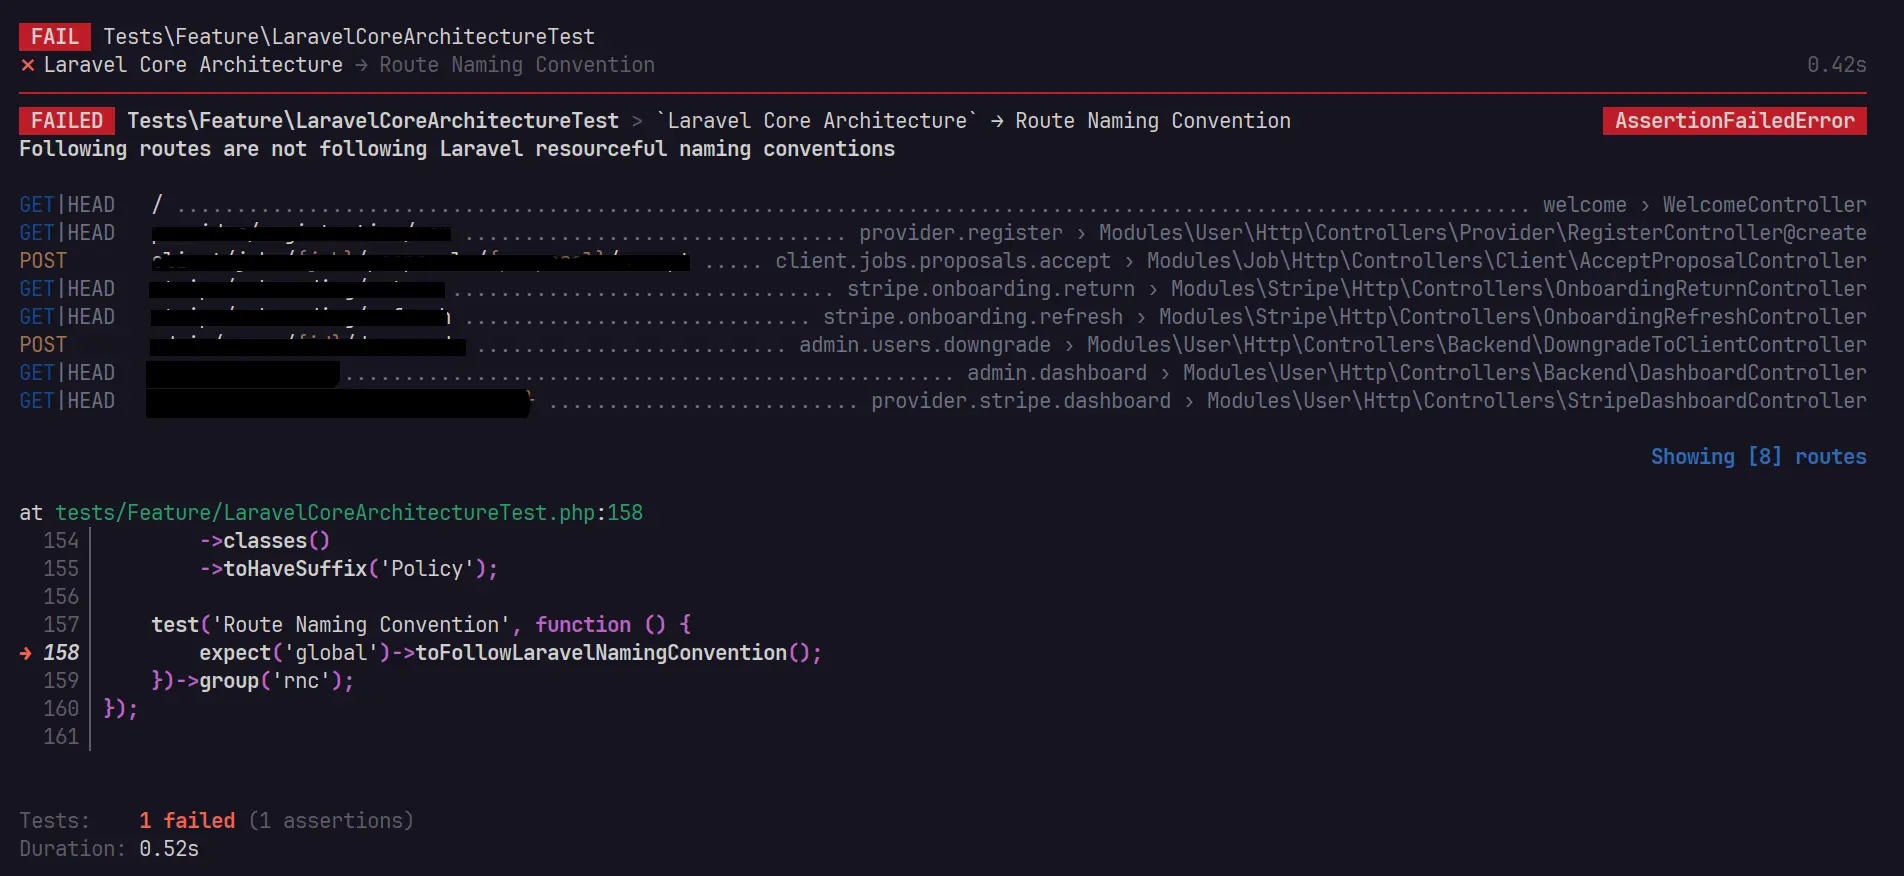
Task: Click the red arrow at line 158
Action: [26, 653]
